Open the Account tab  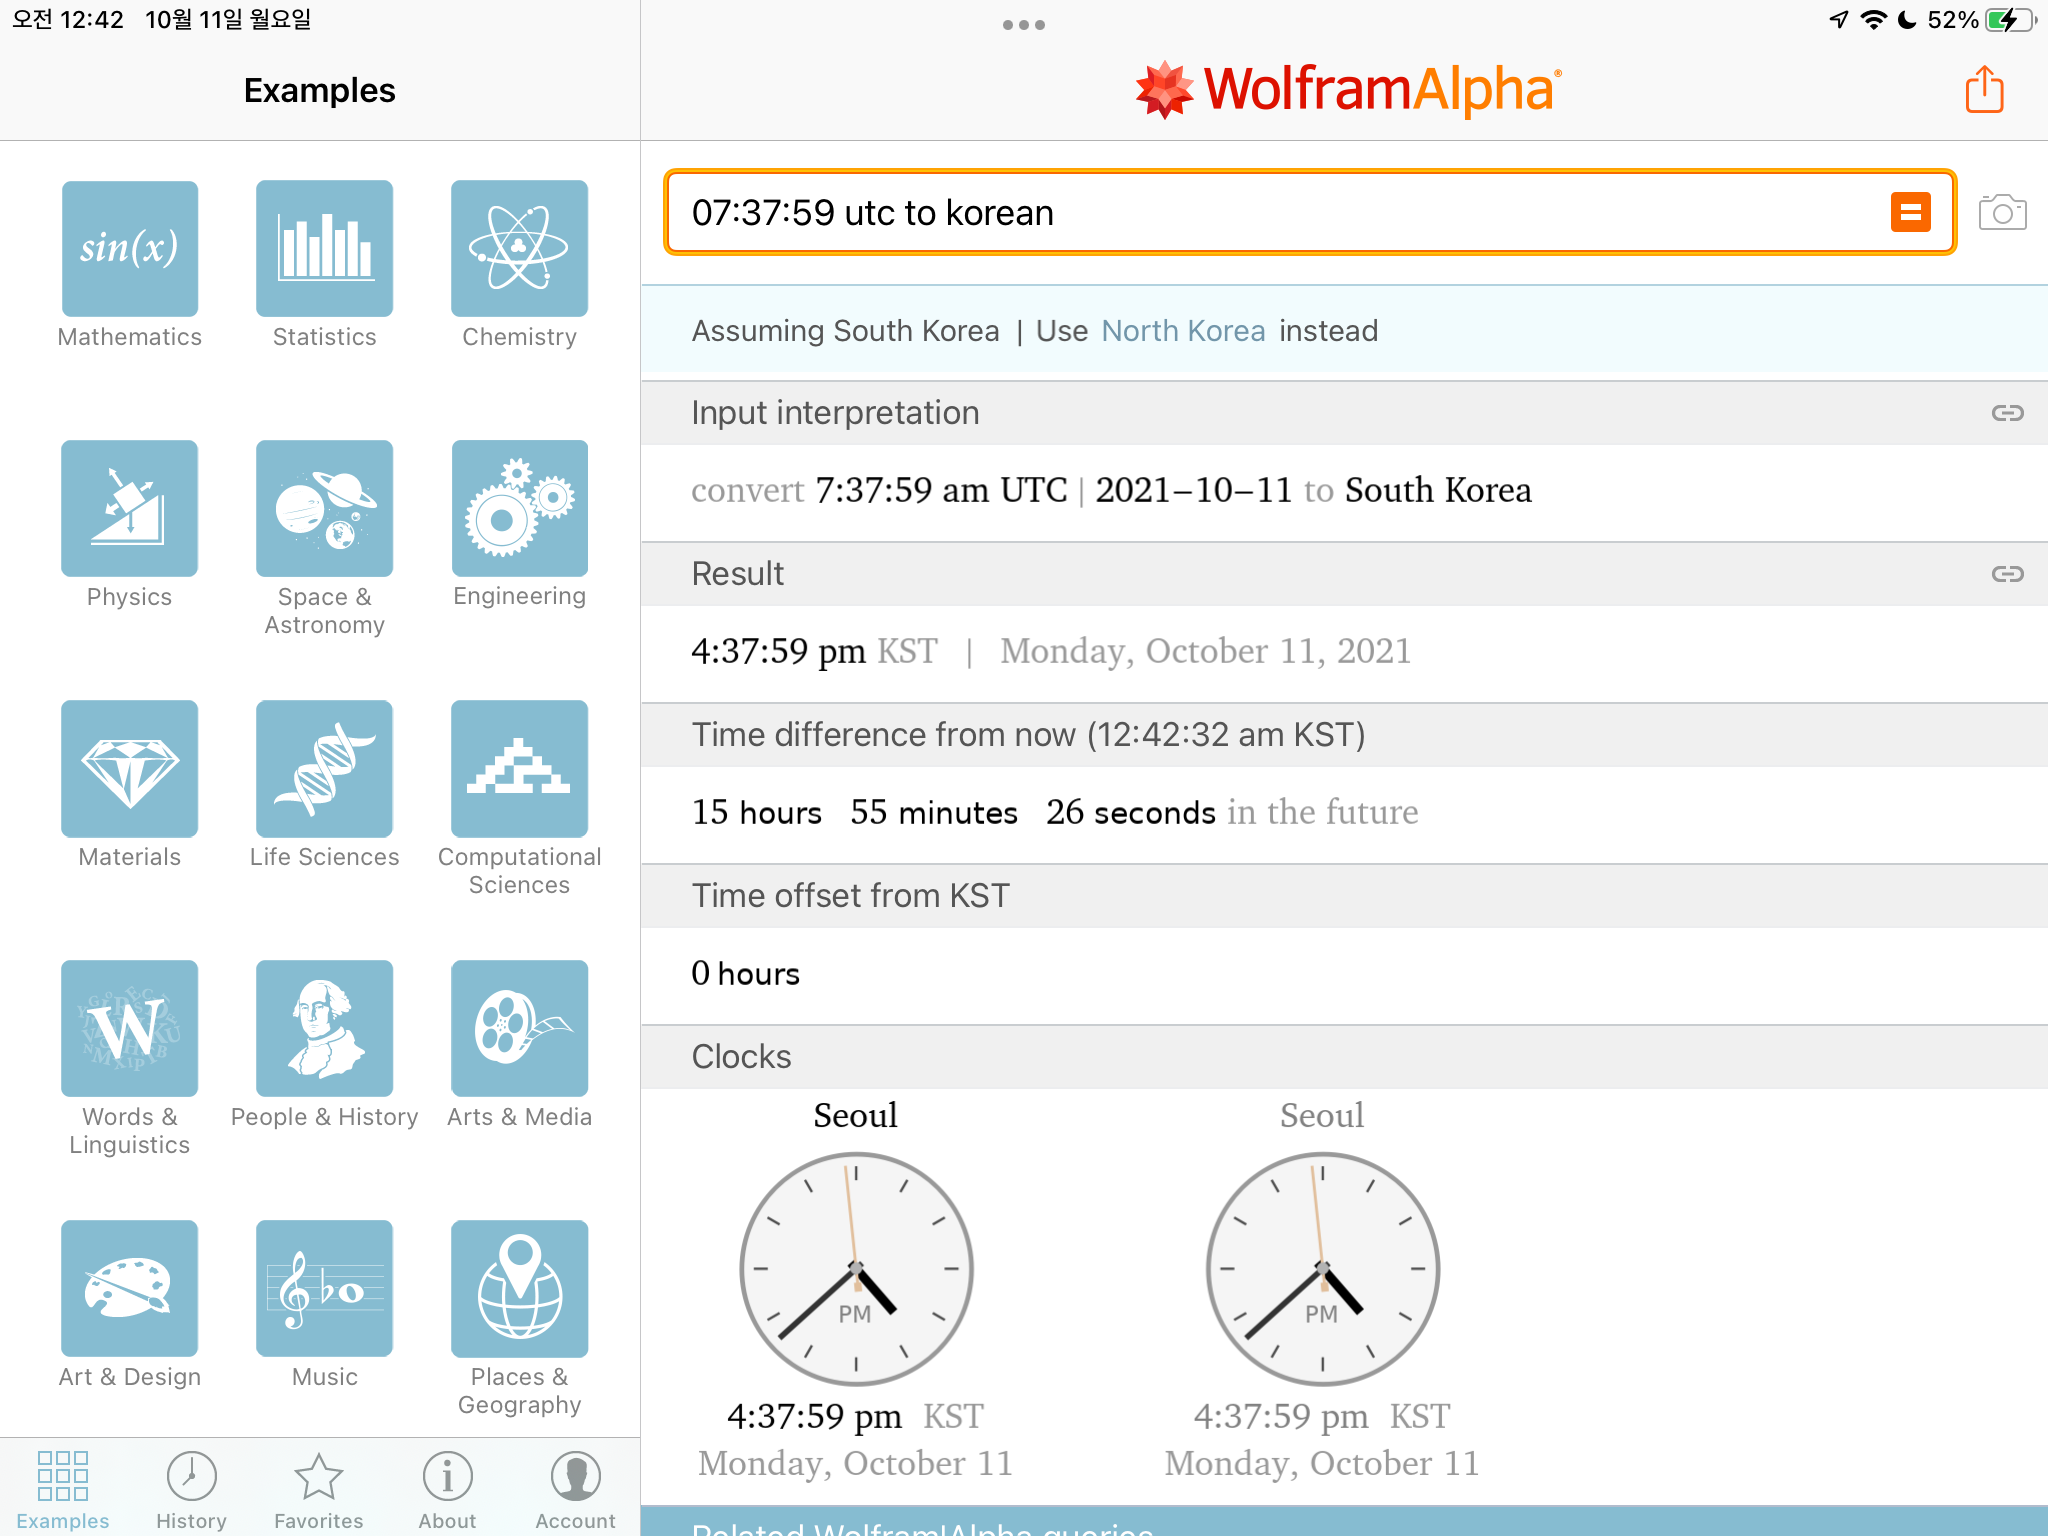tap(575, 1490)
